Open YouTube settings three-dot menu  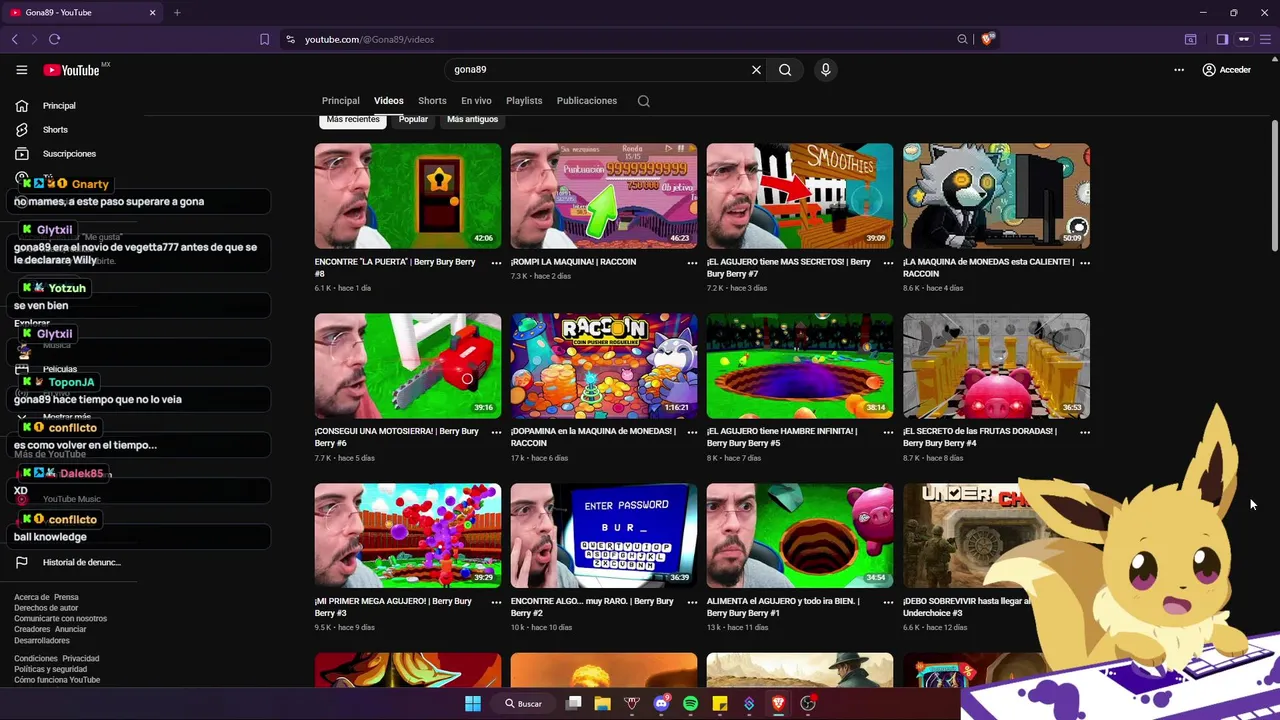[1179, 70]
